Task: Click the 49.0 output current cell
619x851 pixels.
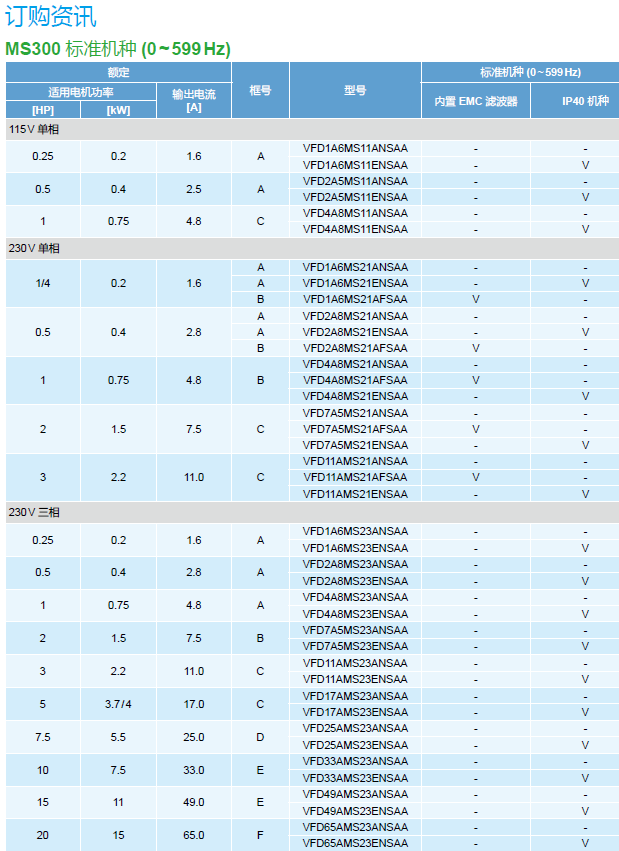Action: pyautogui.click(x=194, y=802)
